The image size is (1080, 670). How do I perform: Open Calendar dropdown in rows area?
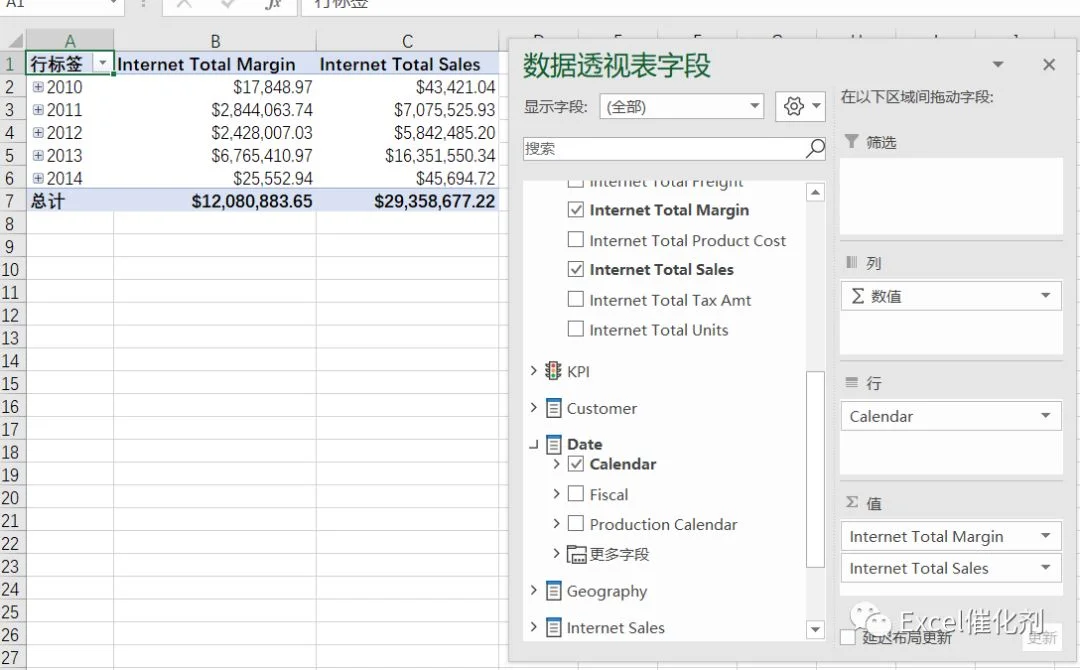(1046, 416)
